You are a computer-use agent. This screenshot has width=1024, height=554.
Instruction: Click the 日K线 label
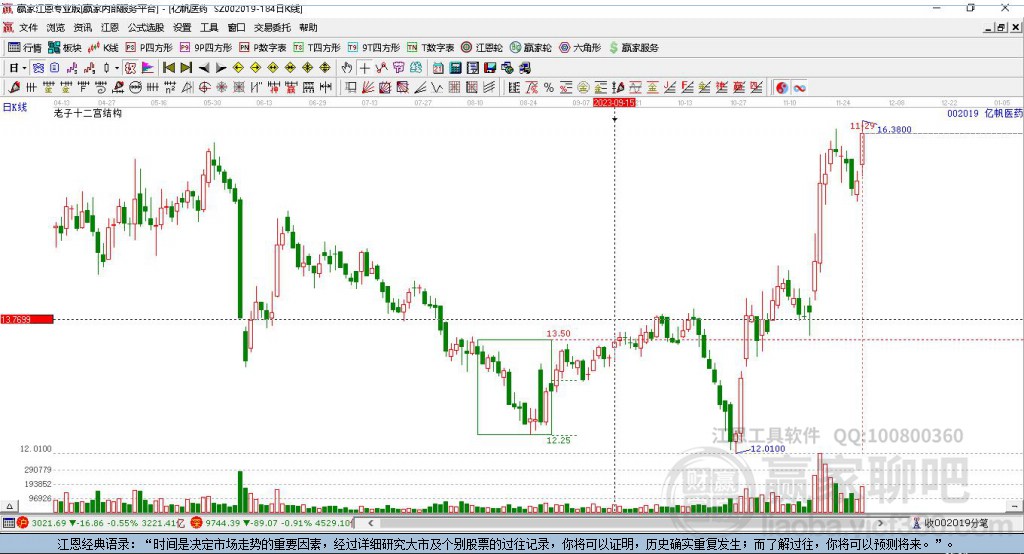click(15, 107)
